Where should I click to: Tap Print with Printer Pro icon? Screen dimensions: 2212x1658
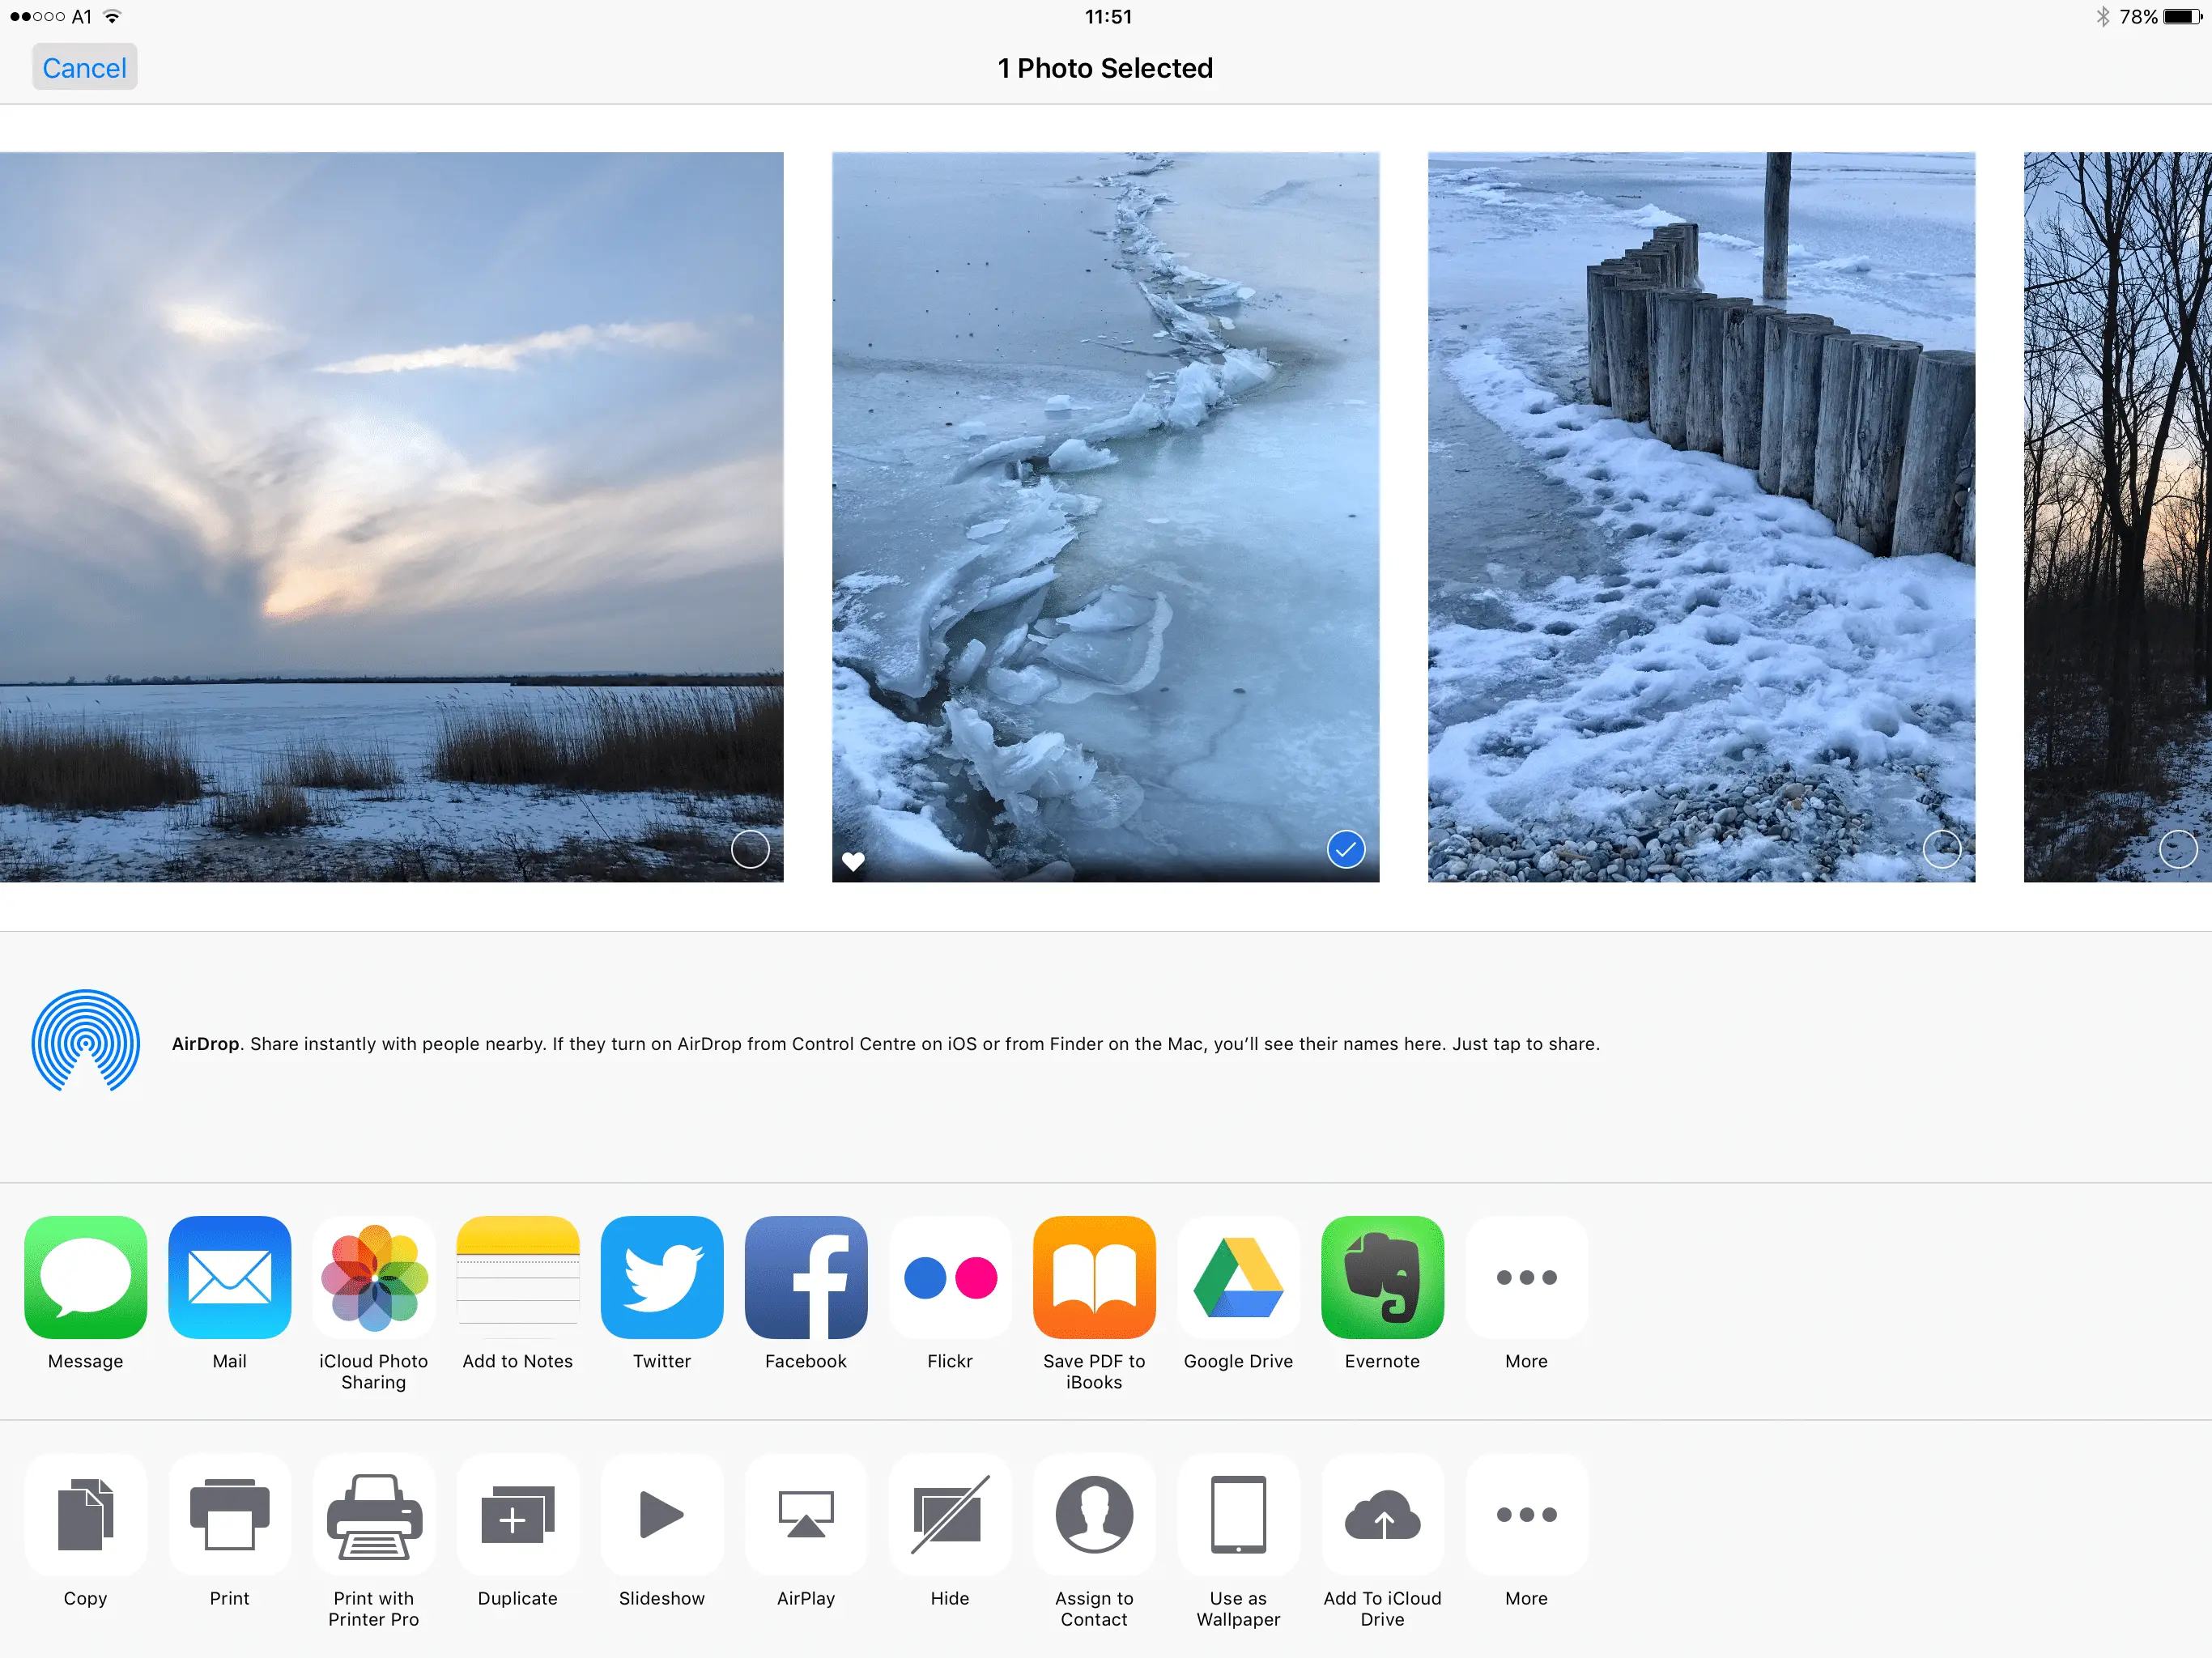pyautogui.click(x=373, y=1514)
